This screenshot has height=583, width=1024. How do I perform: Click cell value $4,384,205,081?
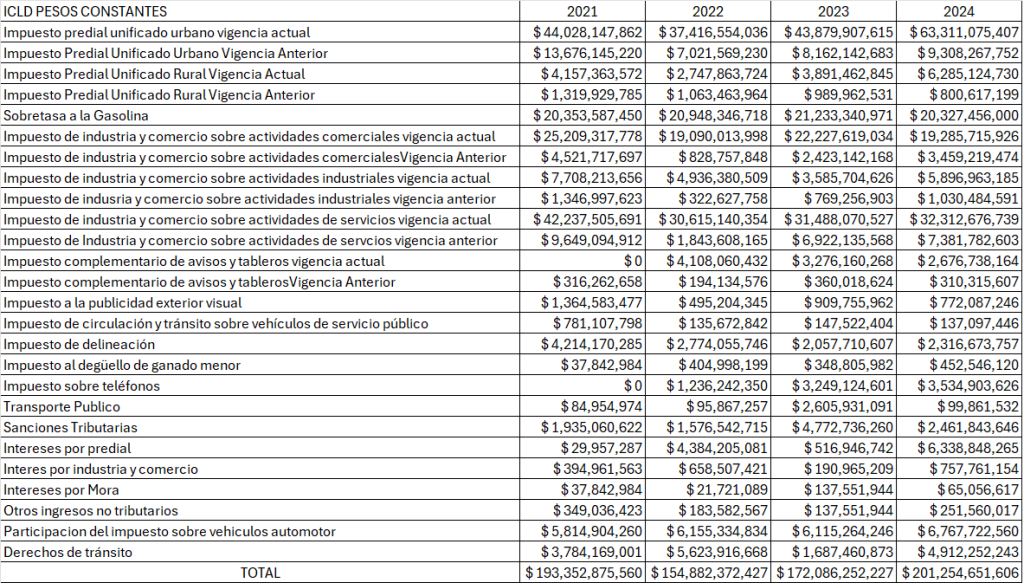pyautogui.click(x=717, y=449)
